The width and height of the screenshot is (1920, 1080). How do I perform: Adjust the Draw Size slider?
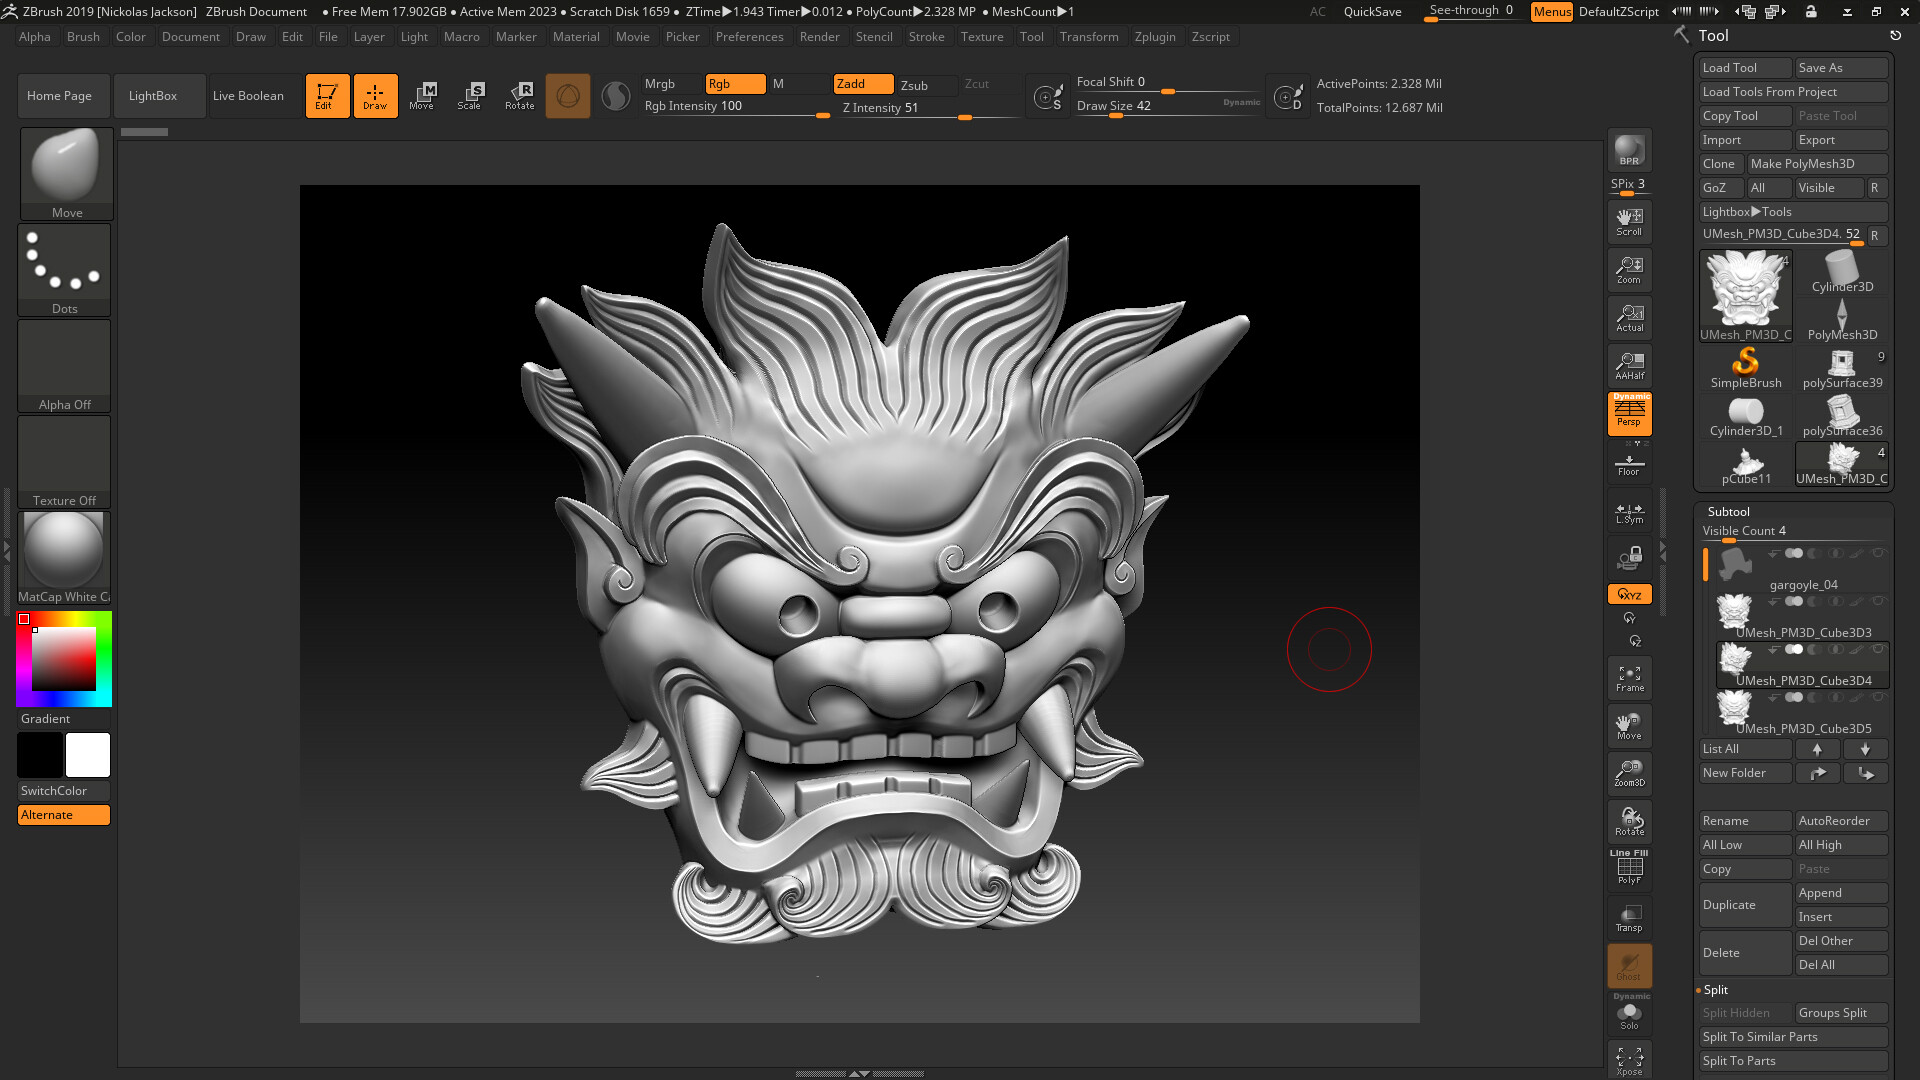(1168, 106)
